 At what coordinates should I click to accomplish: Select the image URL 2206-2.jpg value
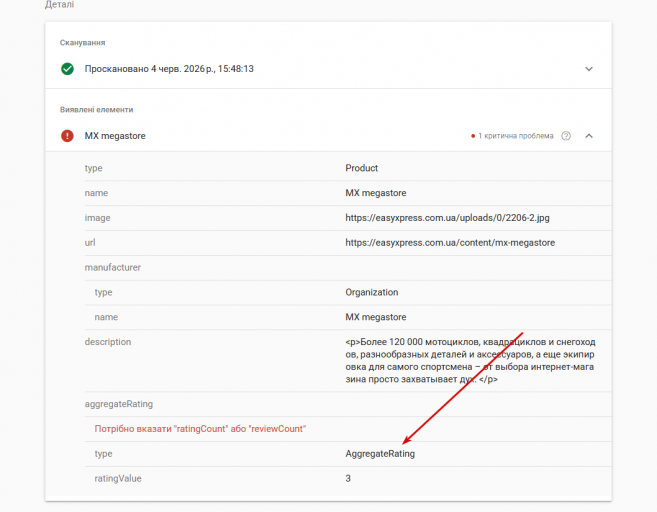pos(447,218)
